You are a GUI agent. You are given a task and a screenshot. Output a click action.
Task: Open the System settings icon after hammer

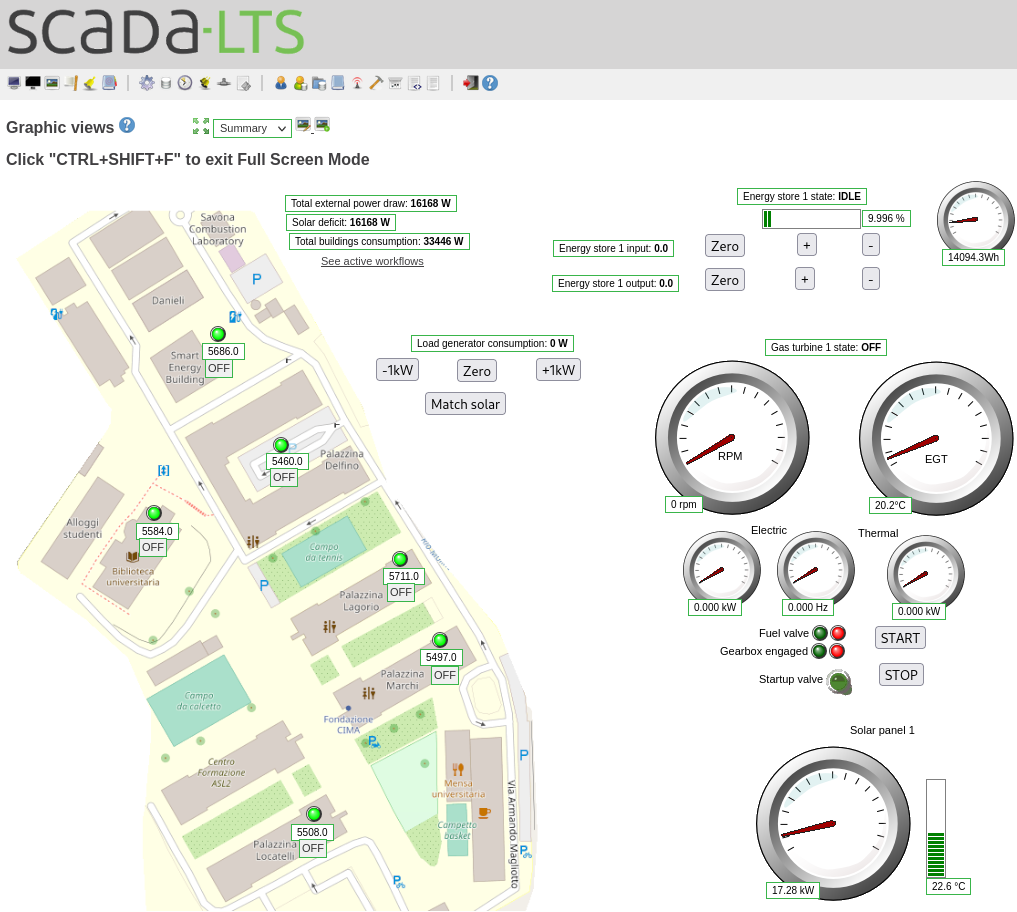click(396, 83)
